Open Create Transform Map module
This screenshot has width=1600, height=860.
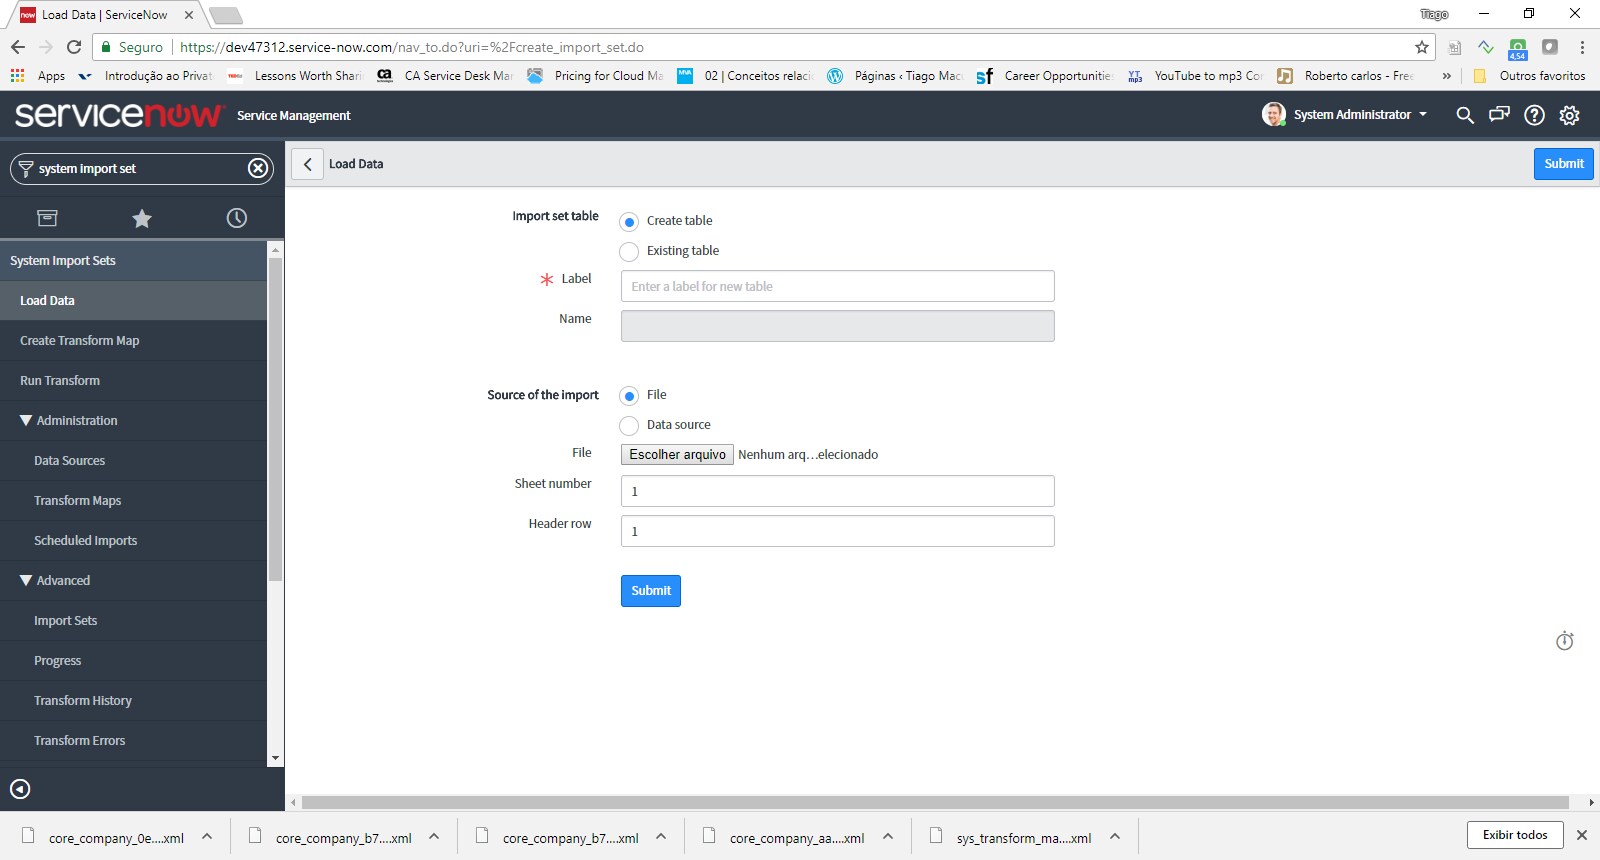pyautogui.click(x=80, y=341)
